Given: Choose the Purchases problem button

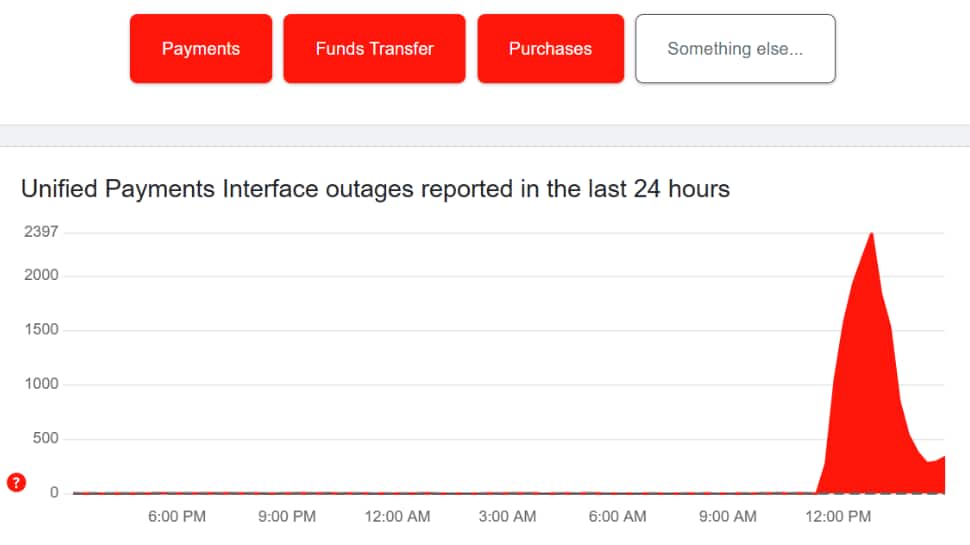Looking at the screenshot, I should tap(551, 49).
